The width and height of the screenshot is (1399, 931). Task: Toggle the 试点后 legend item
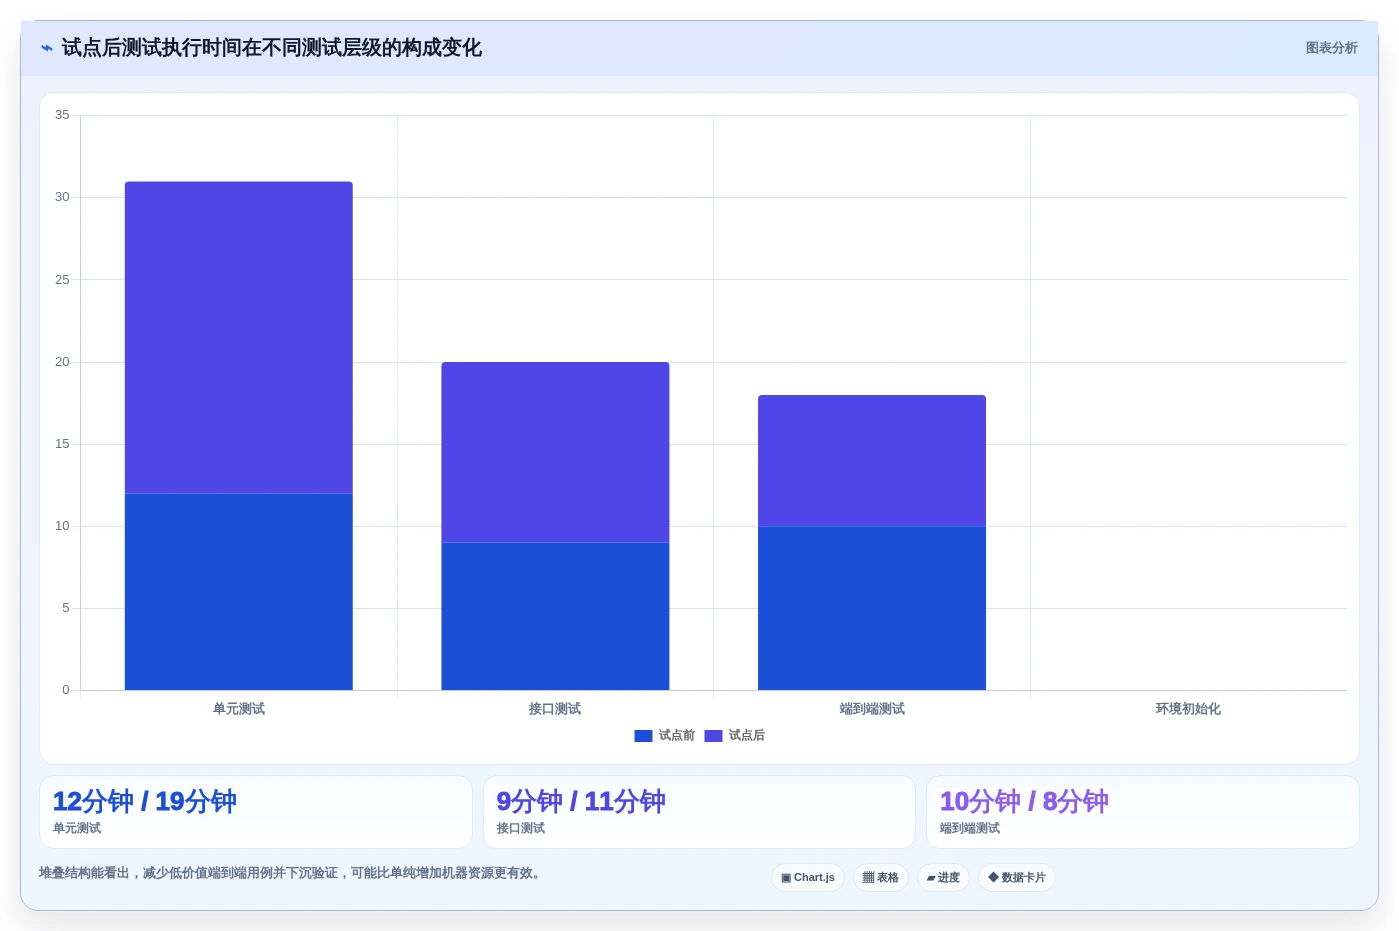coord(734,736)
